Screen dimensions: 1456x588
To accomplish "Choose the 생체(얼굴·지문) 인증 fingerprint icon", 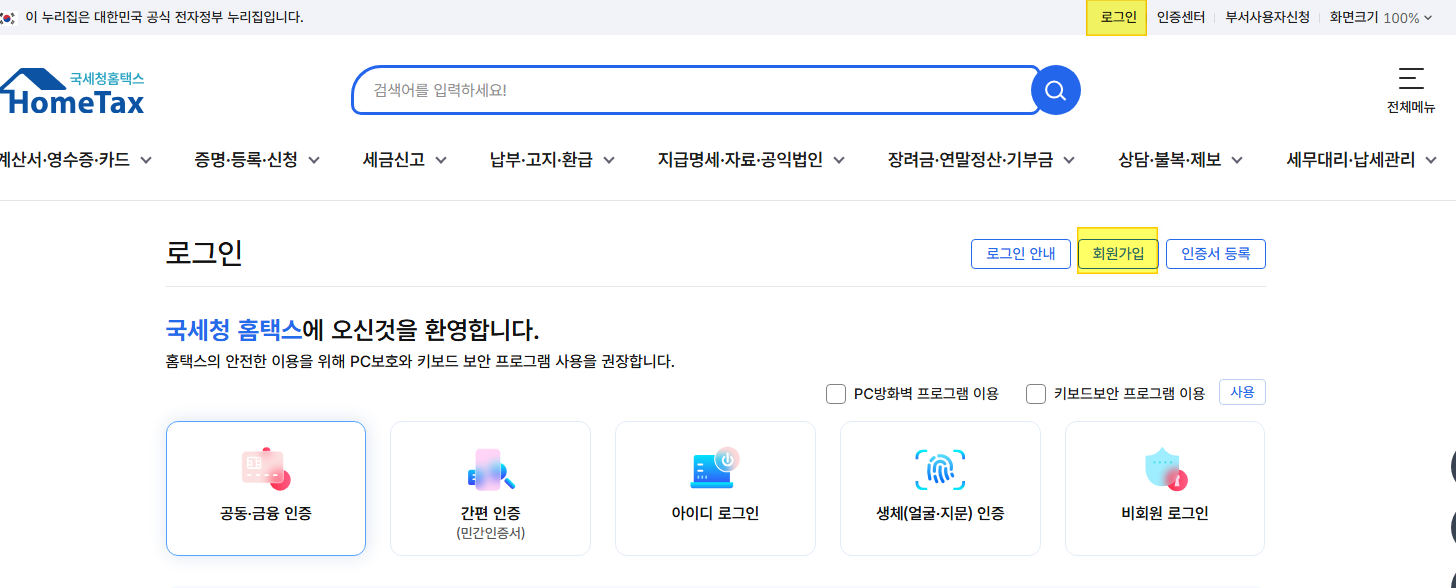I will [x=940, y=469].
